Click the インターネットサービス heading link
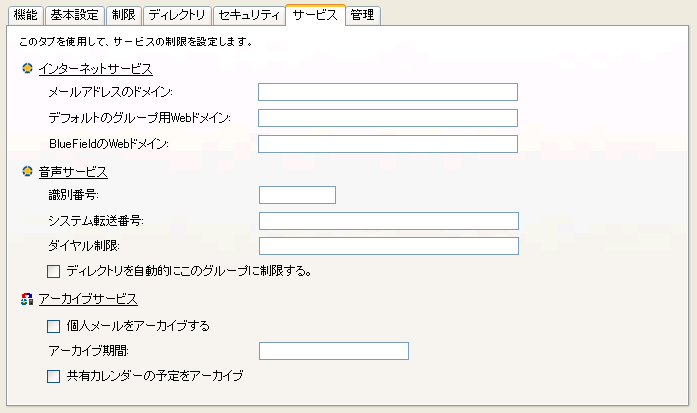 [95, 69]
